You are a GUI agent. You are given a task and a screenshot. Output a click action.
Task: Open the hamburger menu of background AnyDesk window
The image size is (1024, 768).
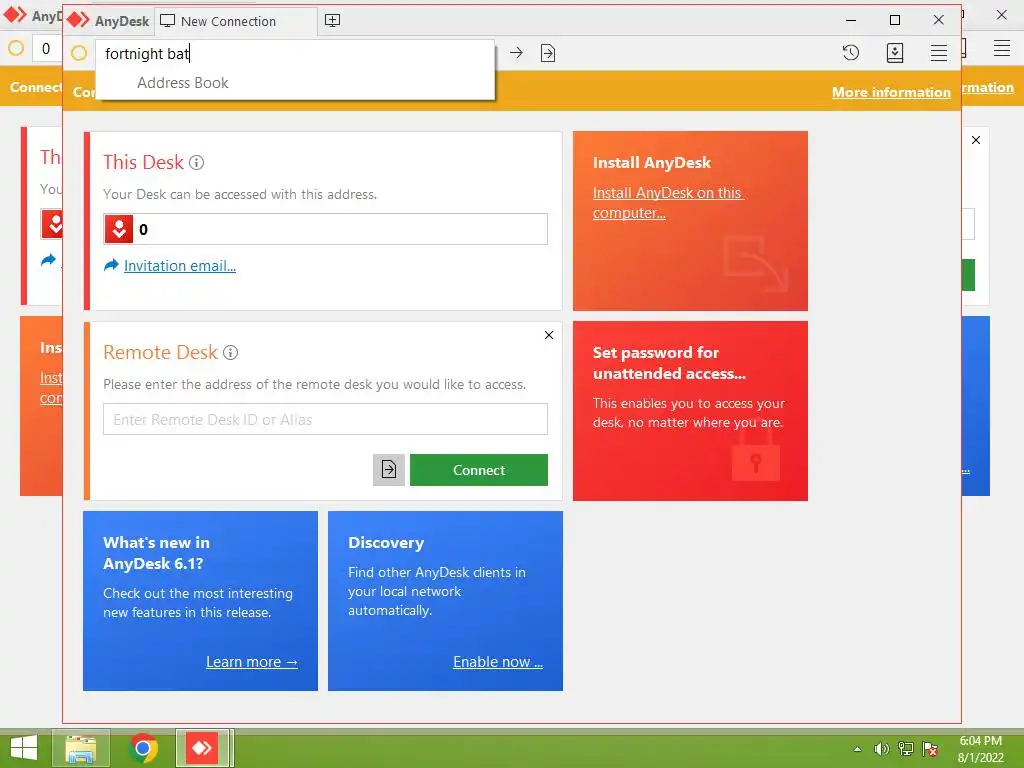click(x=1002, y=48)
